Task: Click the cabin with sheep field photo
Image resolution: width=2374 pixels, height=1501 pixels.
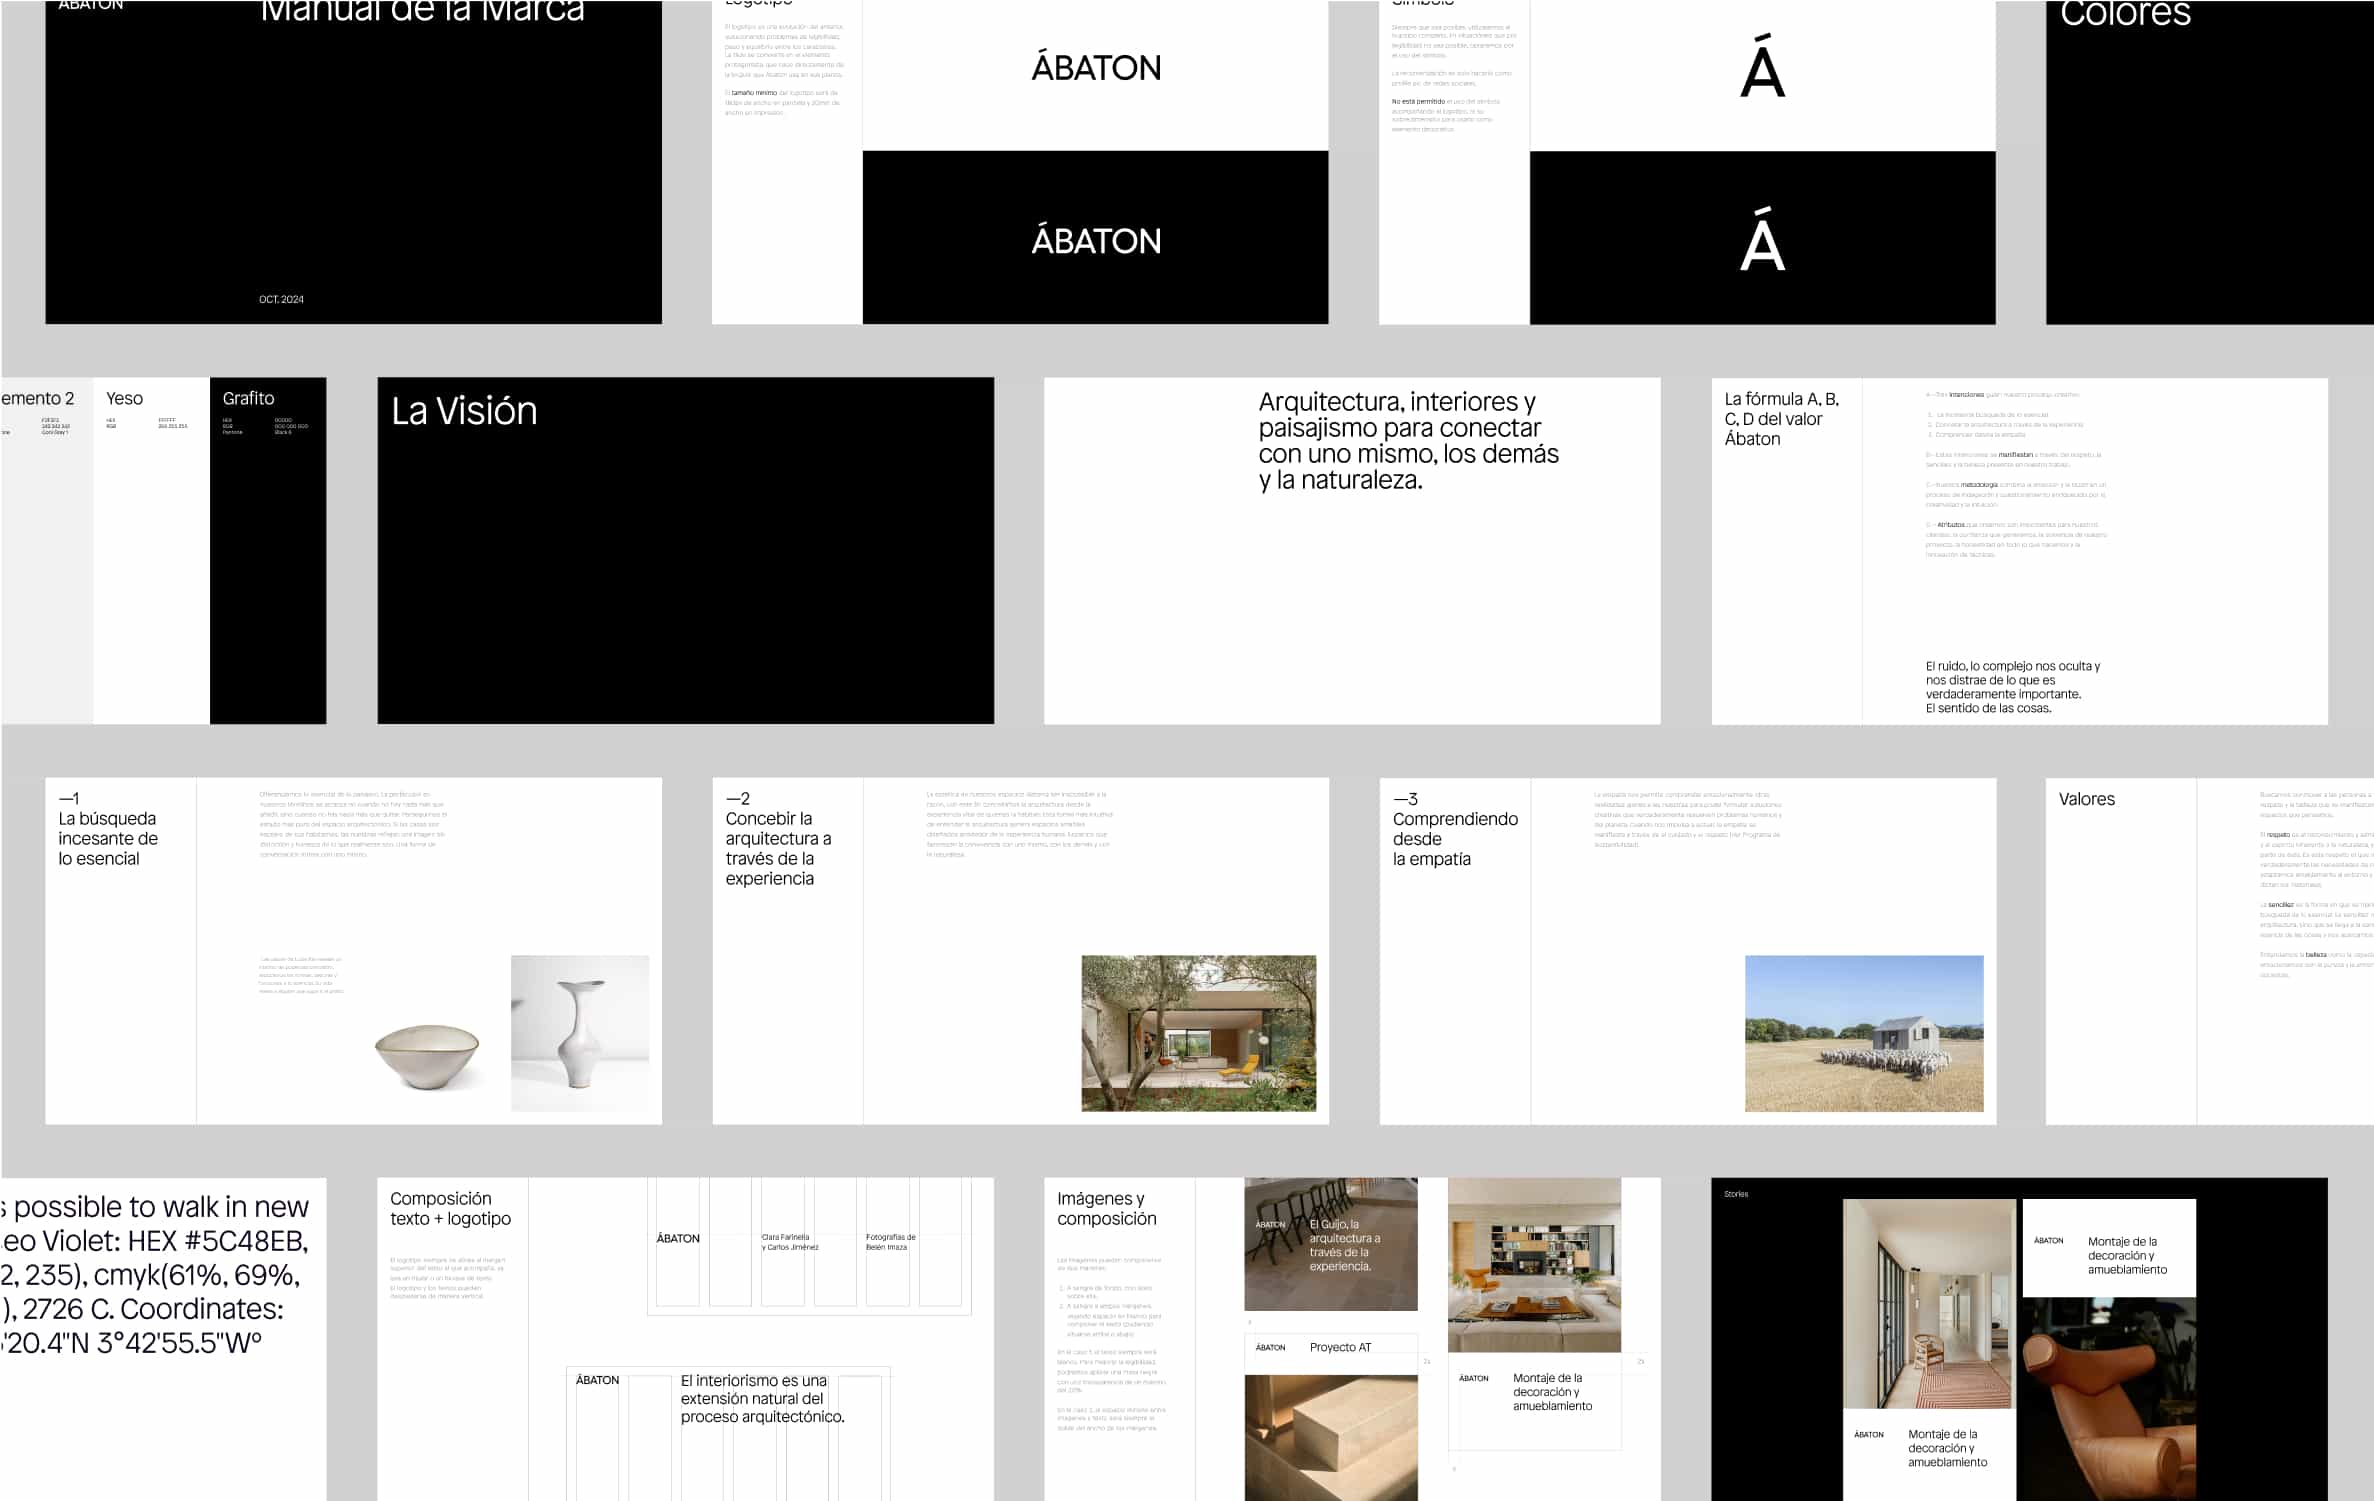Action: coord(1863,1033)
